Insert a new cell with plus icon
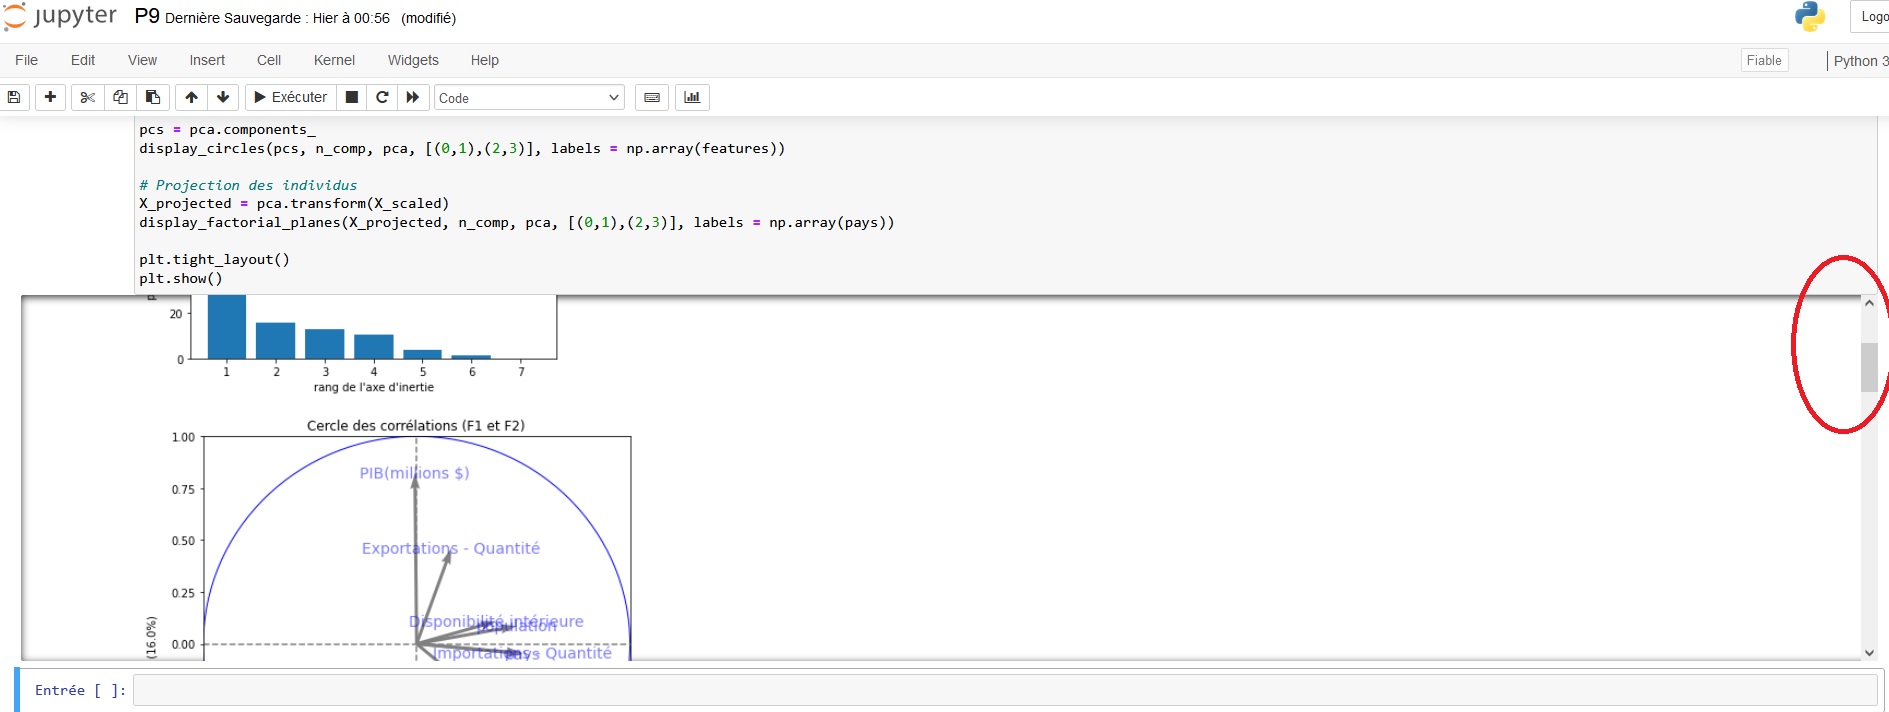 (50, 97)
